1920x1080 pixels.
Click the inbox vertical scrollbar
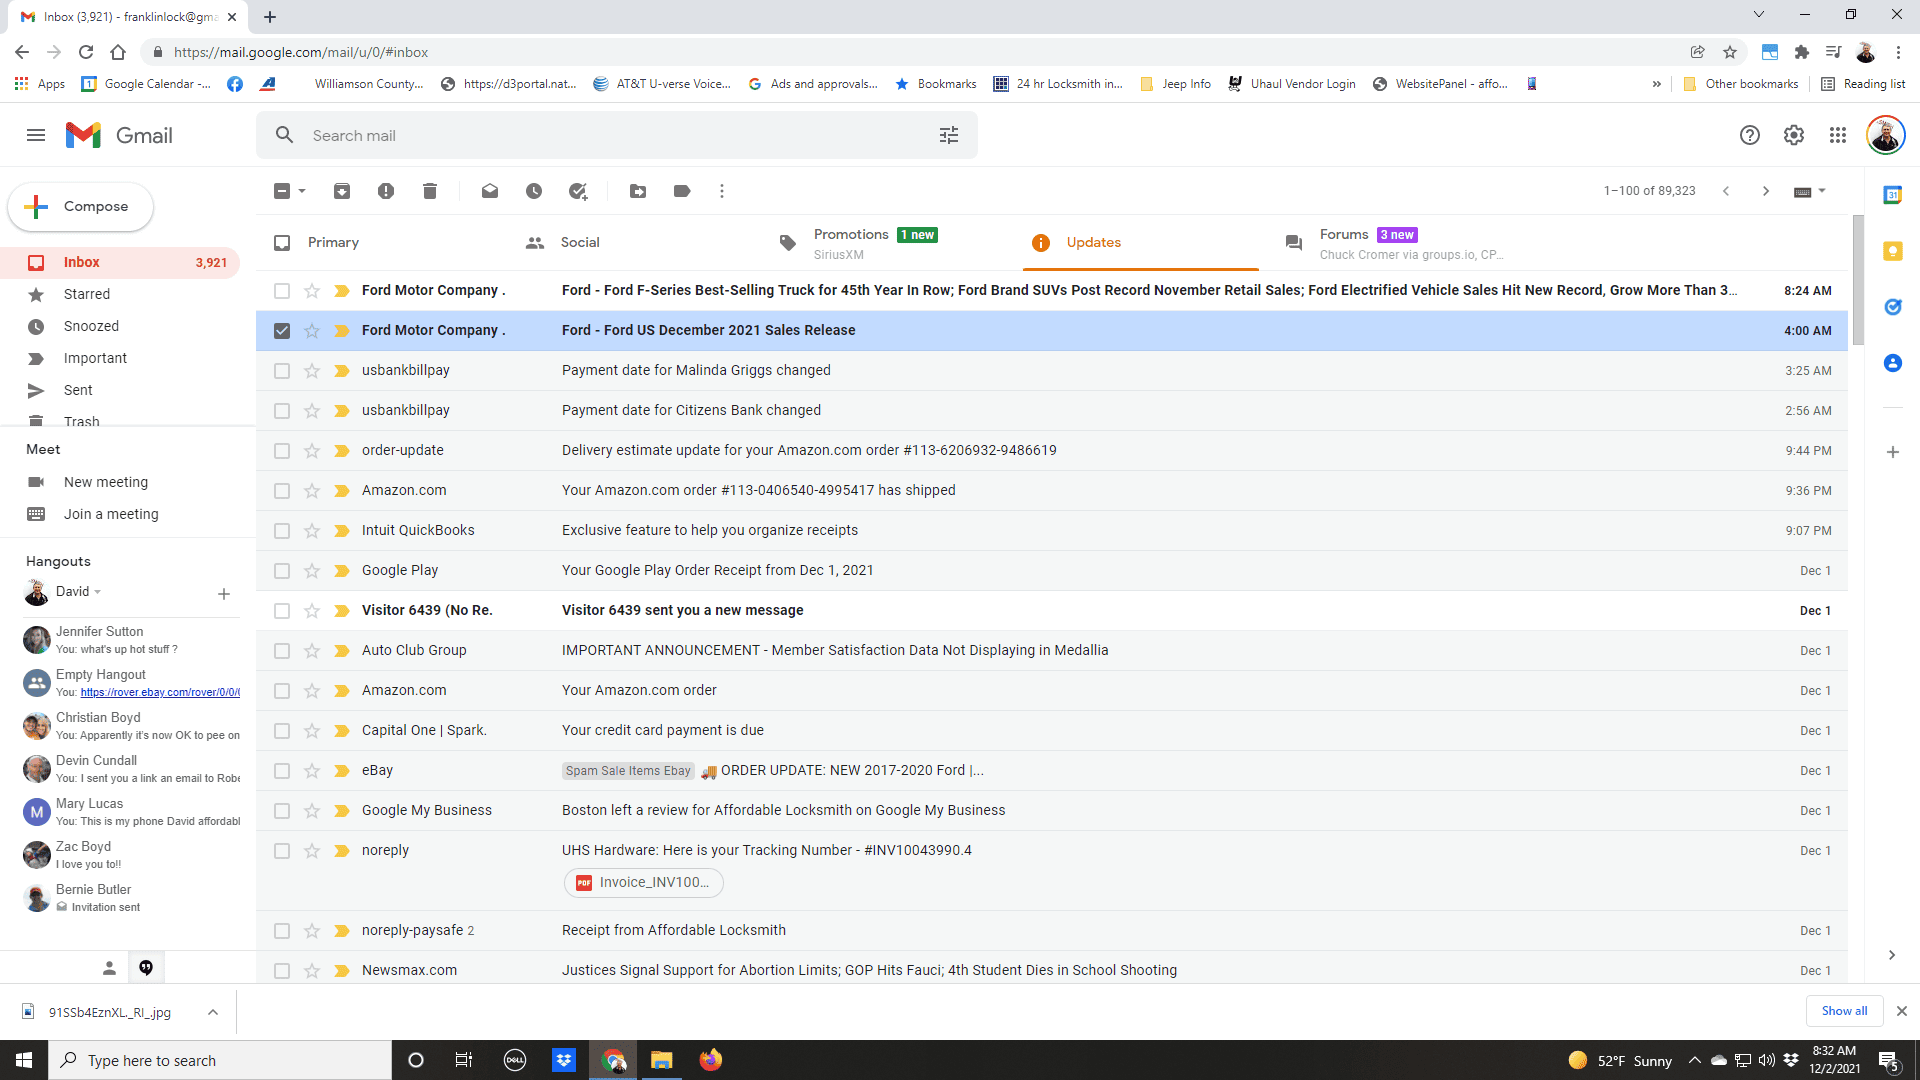click(x=1858, y=280)
